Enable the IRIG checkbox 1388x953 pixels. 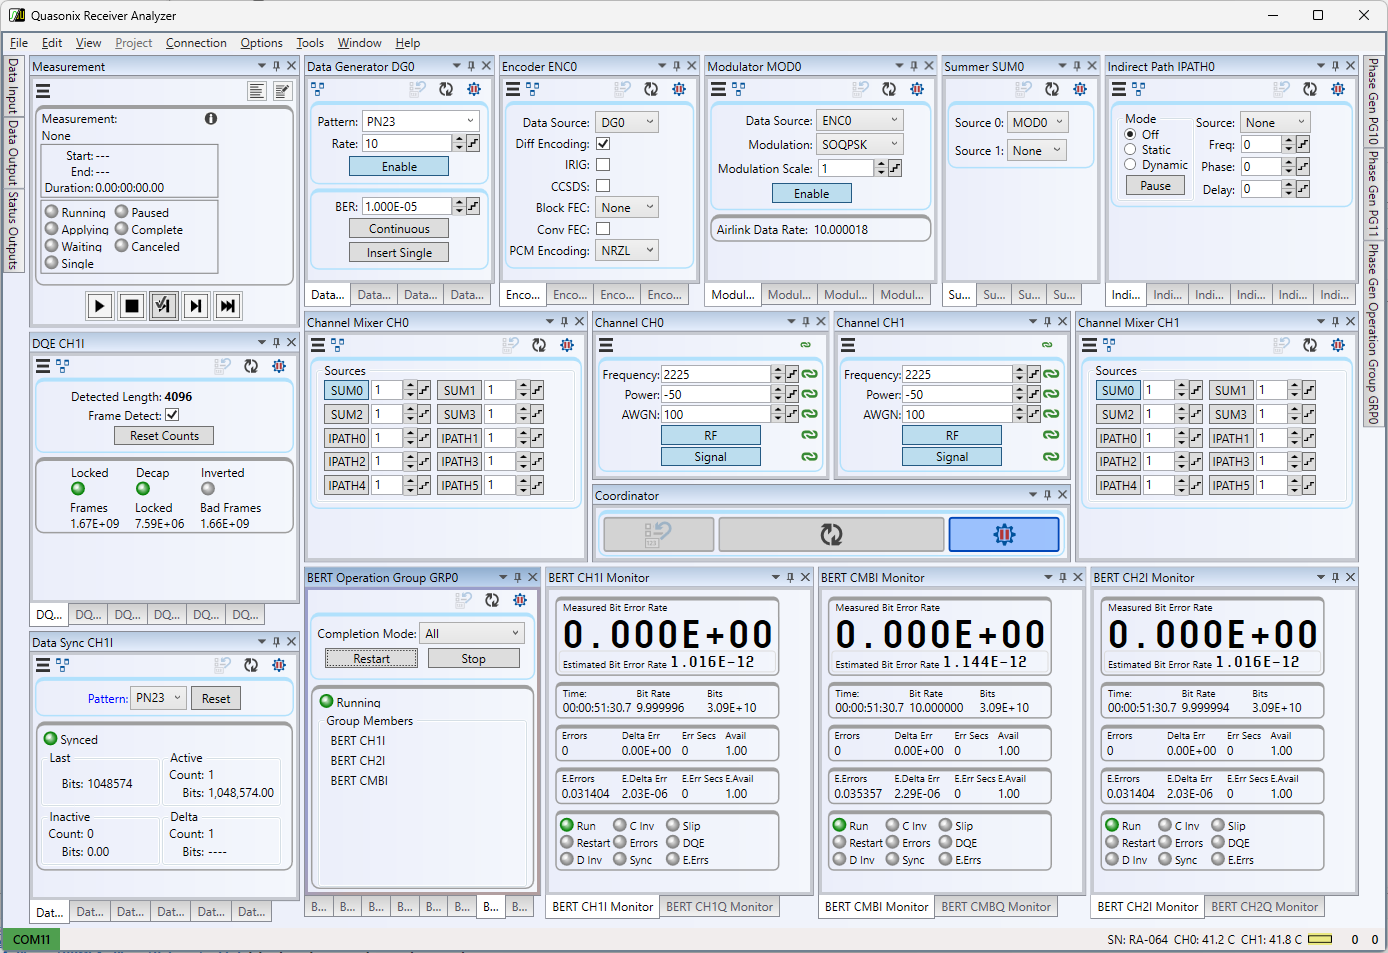(603, 165)
